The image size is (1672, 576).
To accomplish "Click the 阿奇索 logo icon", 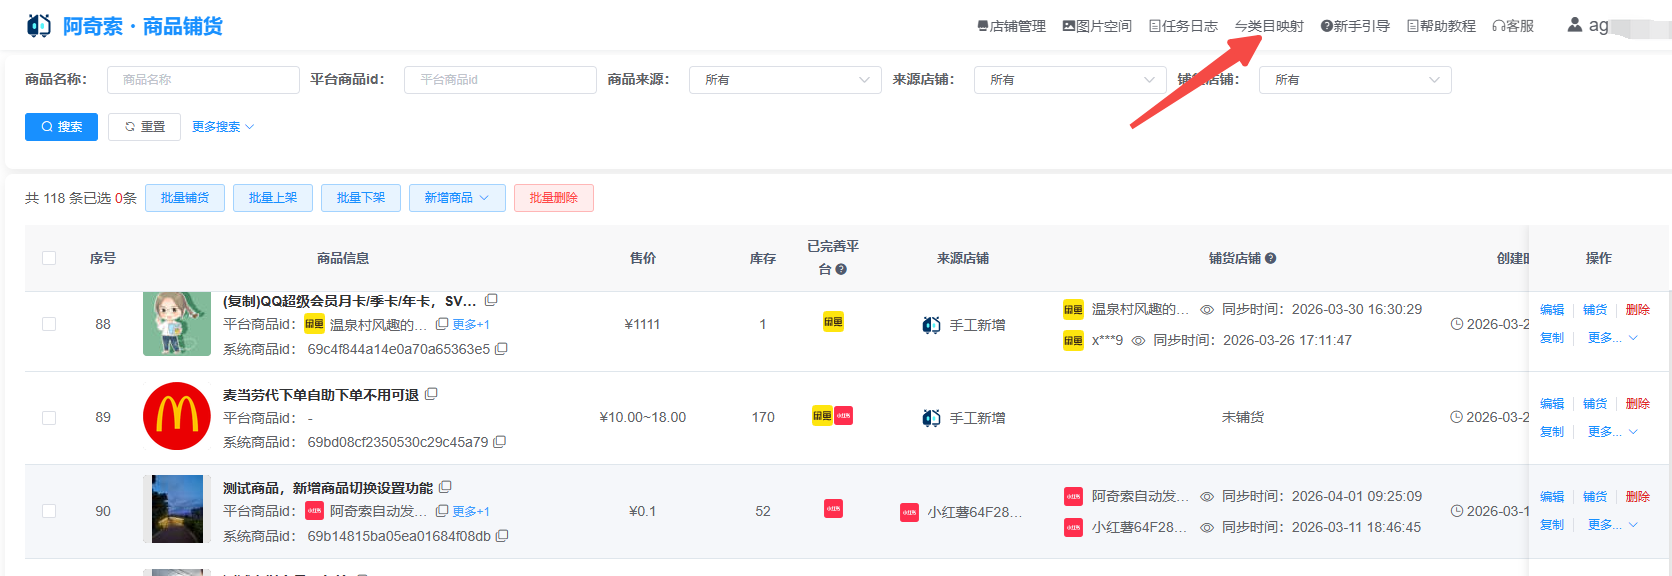I will [39, 26].
